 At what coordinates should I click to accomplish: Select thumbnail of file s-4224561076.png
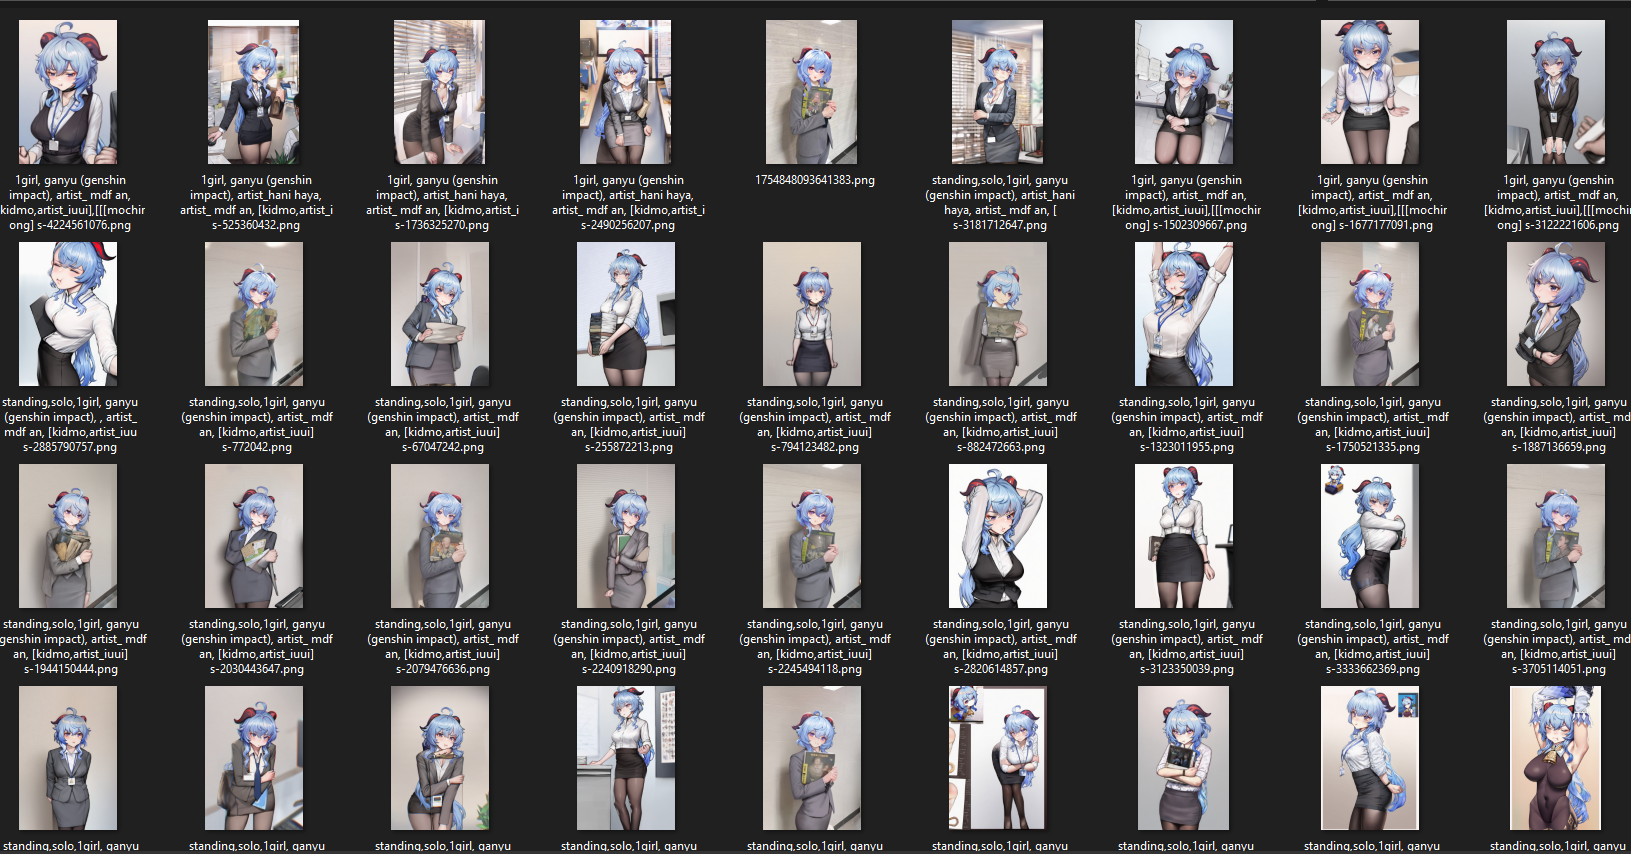coord(68,92)
